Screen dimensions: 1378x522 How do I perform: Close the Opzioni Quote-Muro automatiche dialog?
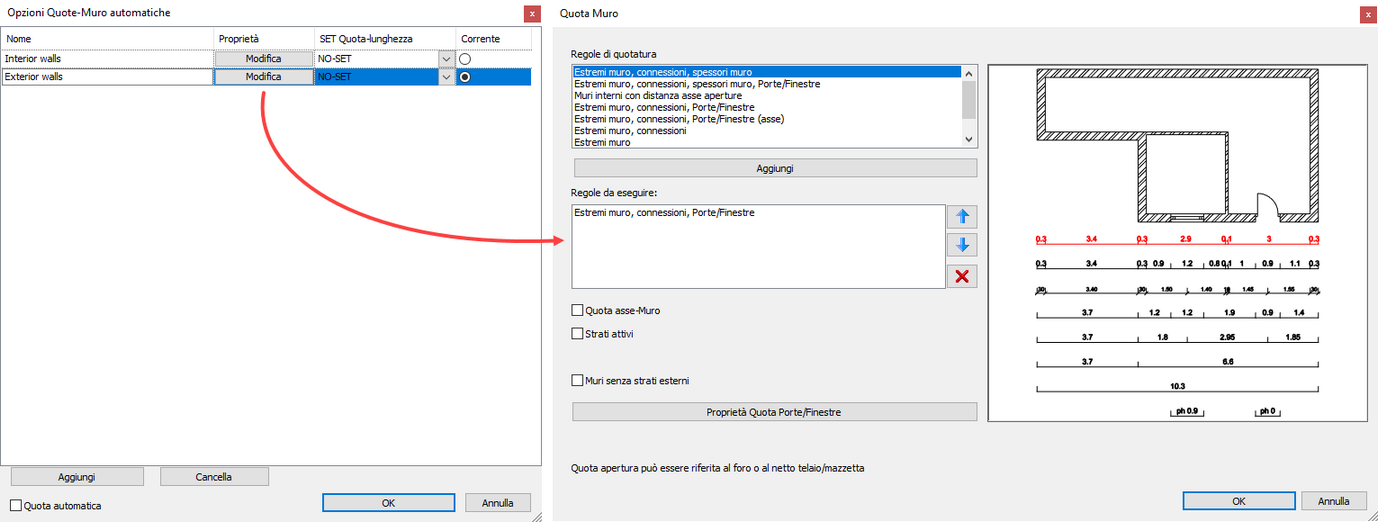[531, 13]
